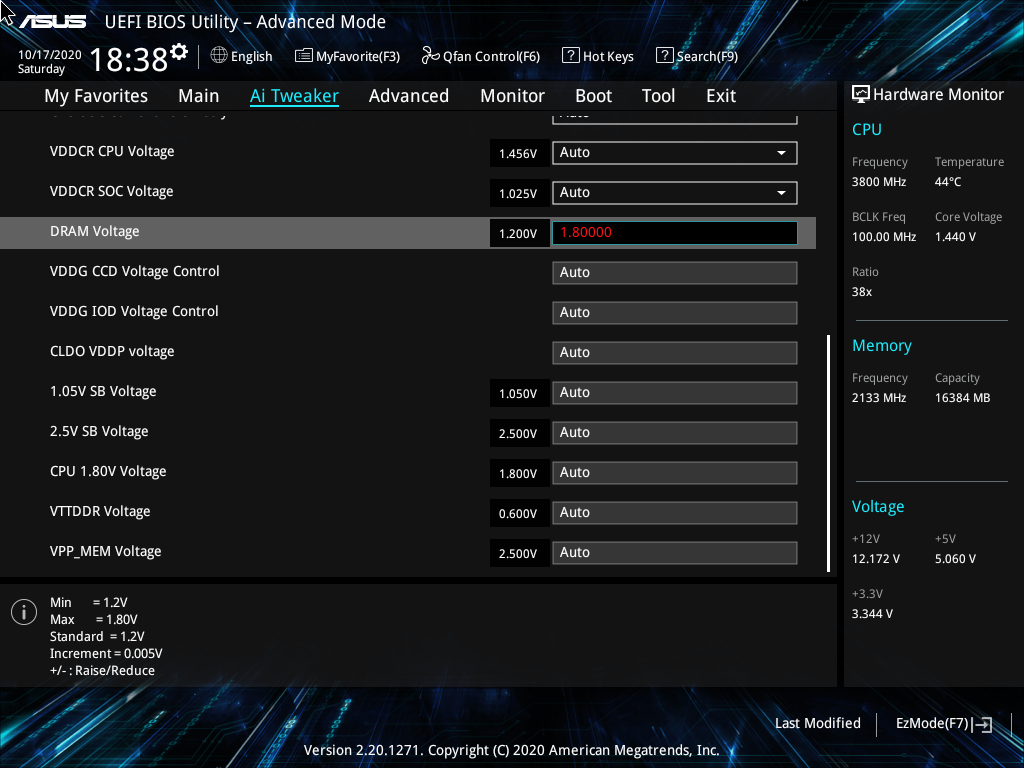Click the ASUS logo
This screenshot has height=768, width=1024.
point(52,22)
